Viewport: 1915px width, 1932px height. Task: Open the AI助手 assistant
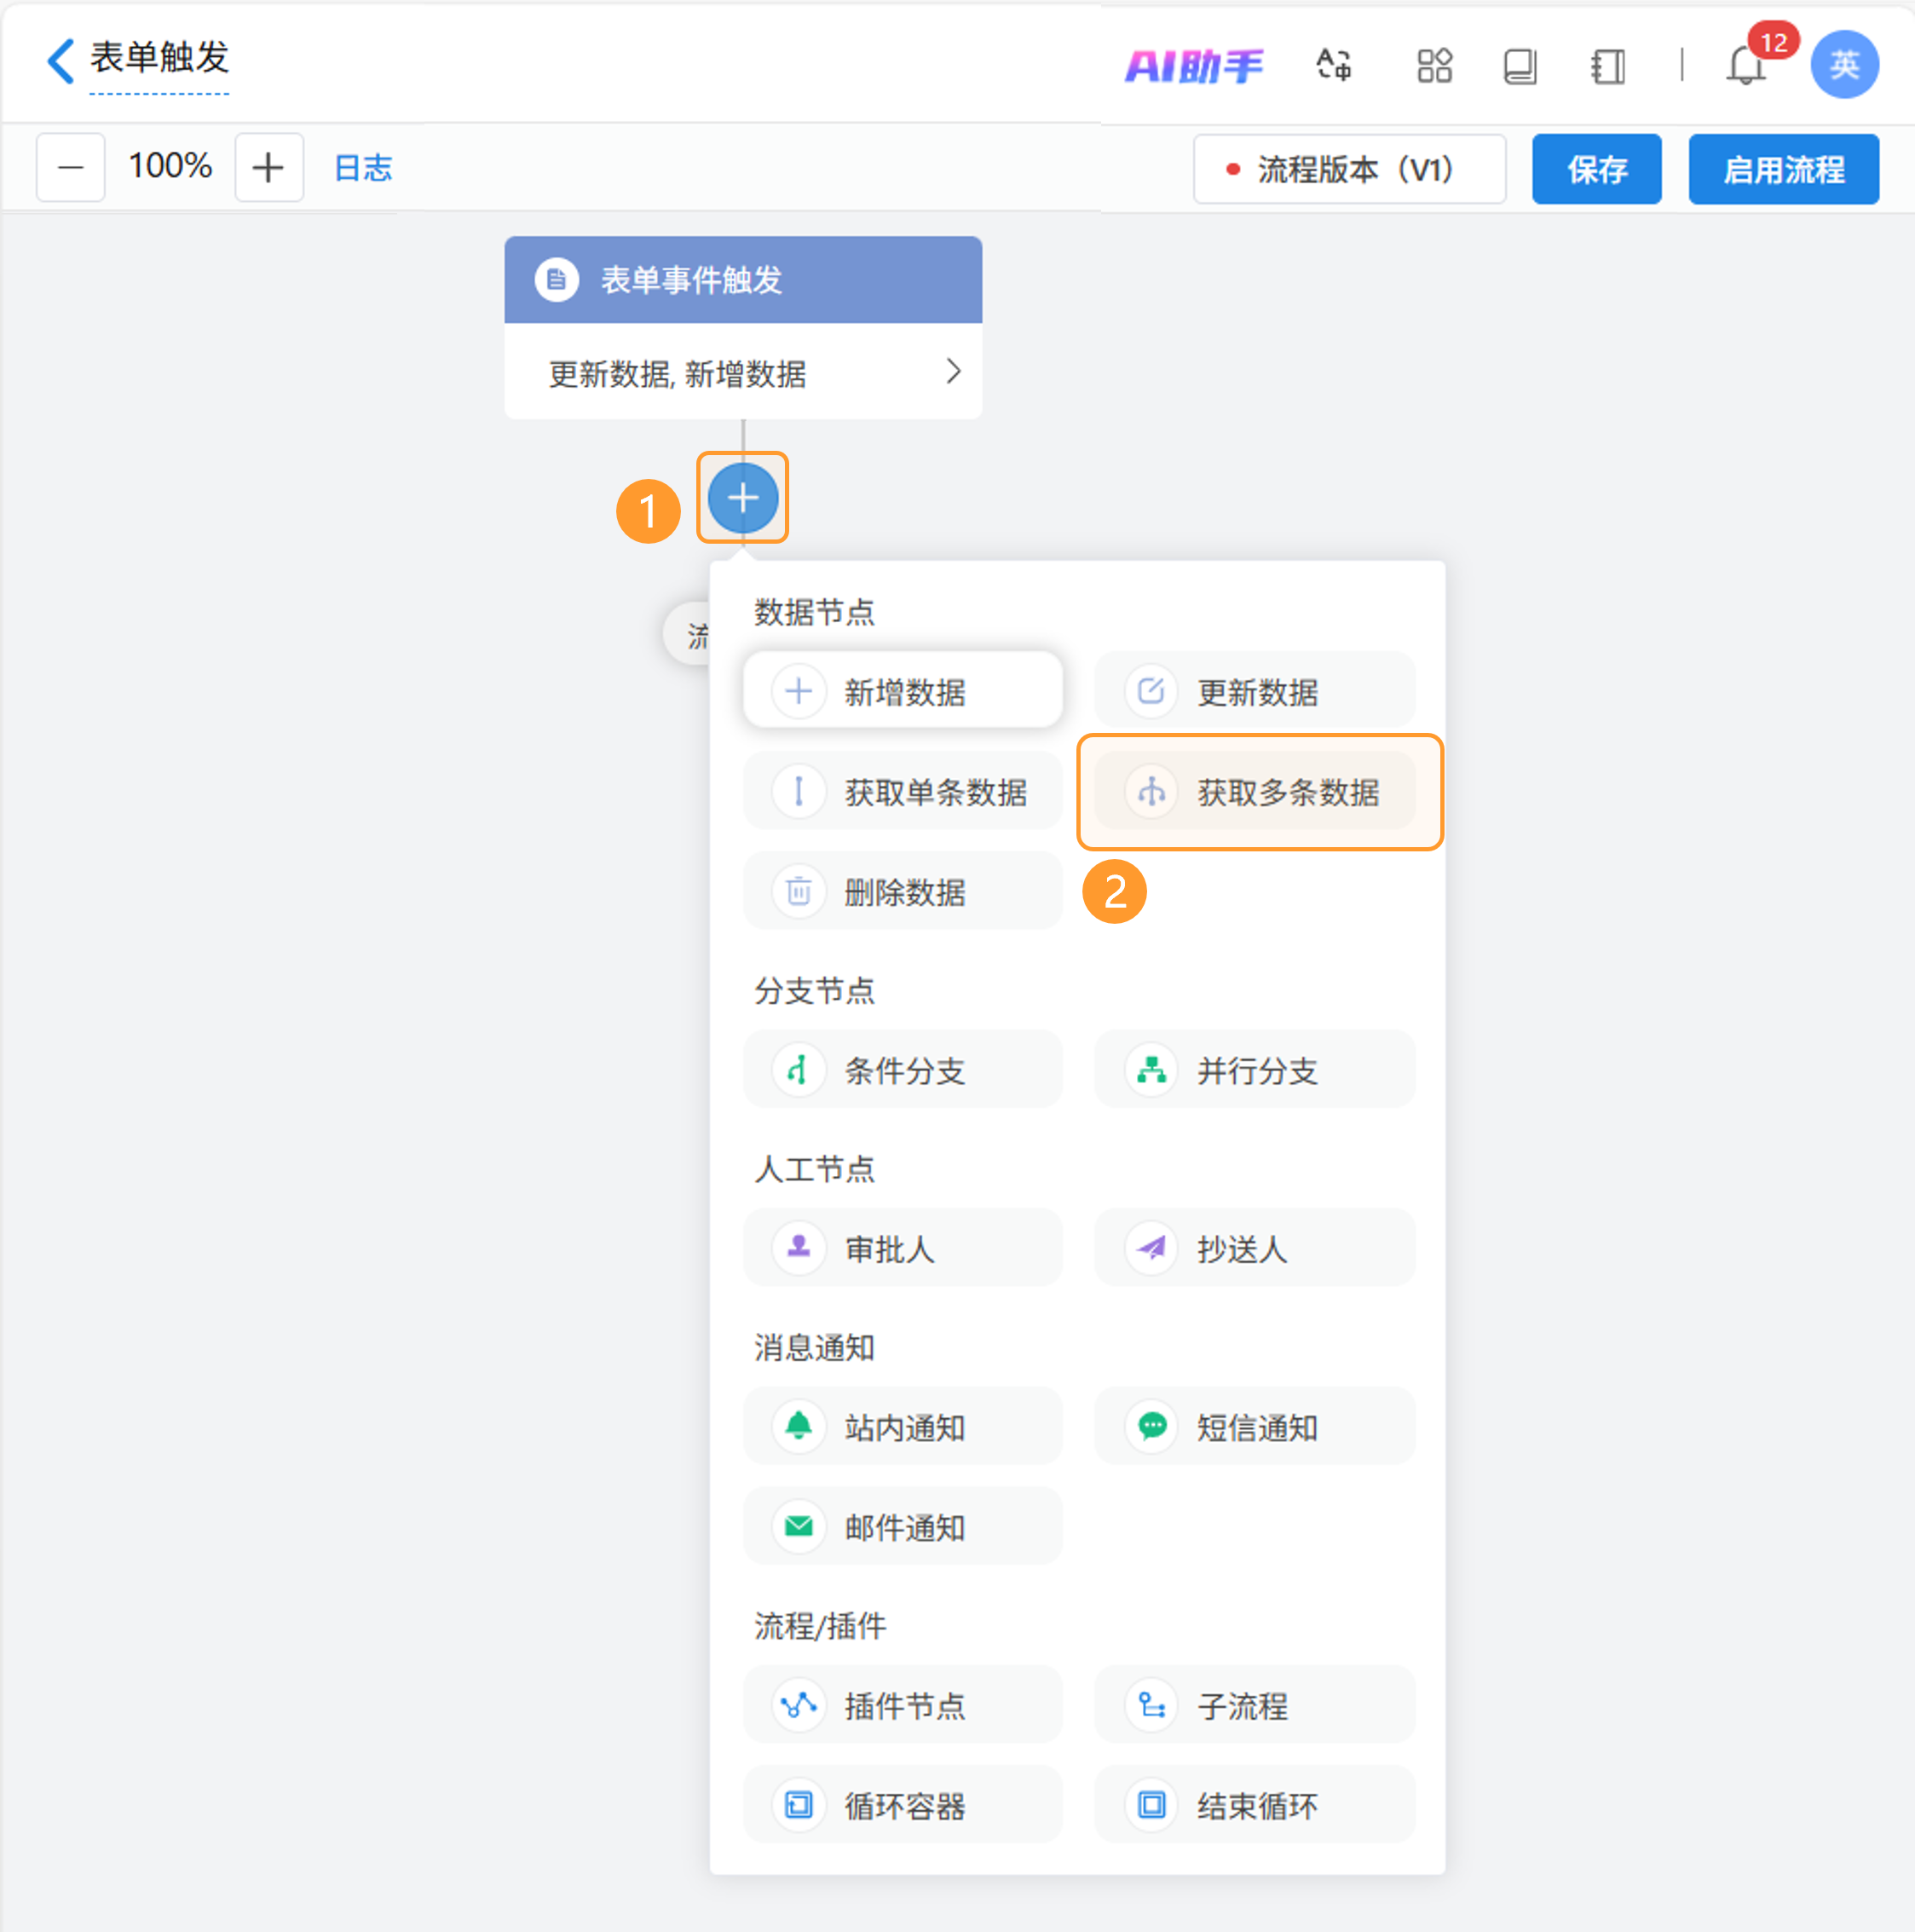1194,66
